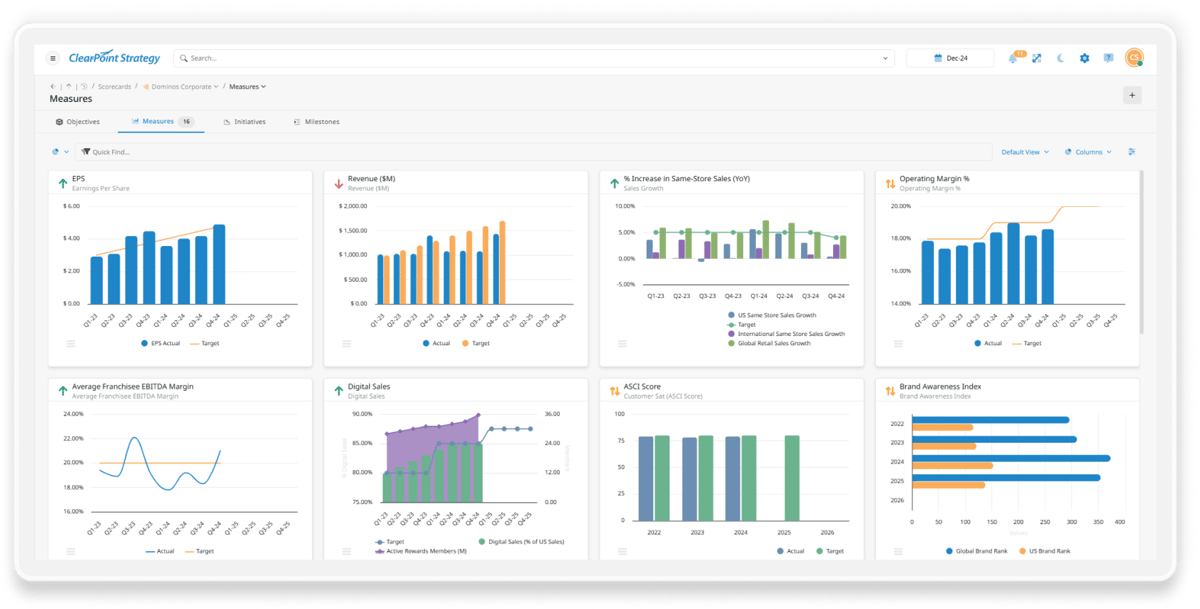Image resolution: width=1200 pixels, height=609 pixels.
Task: Click the Operating Margin orange status icon
Action: [890, 183]
